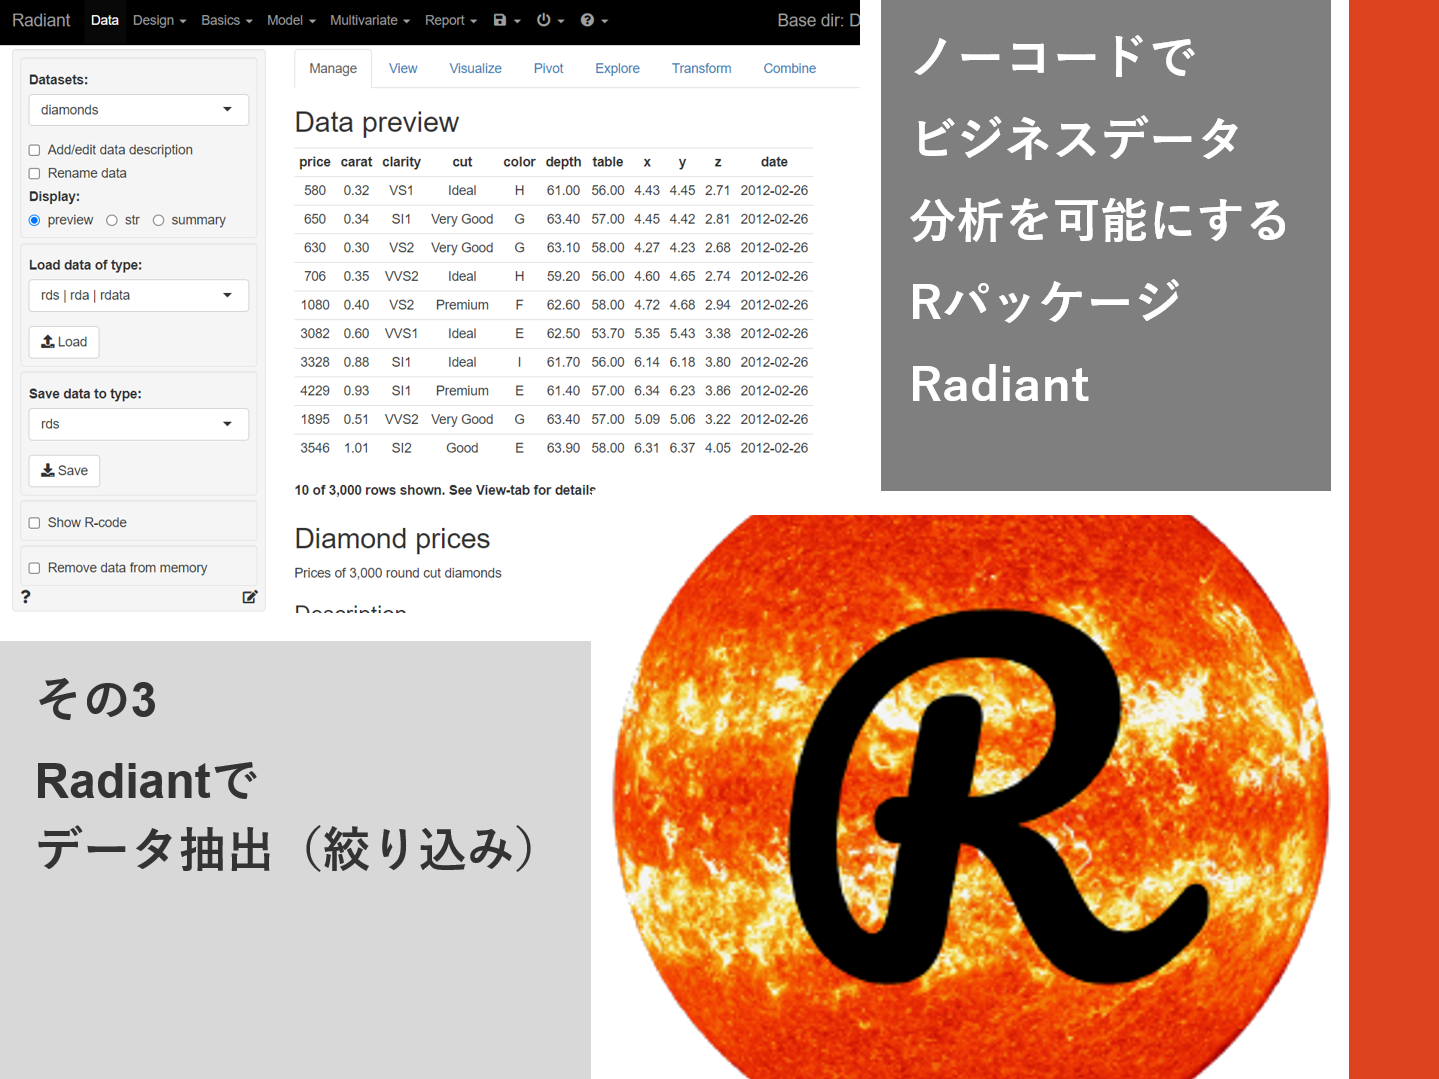Open the Transform tab
The width and height of the screenshot is (1439, 1079).
[x=701, y=68]
